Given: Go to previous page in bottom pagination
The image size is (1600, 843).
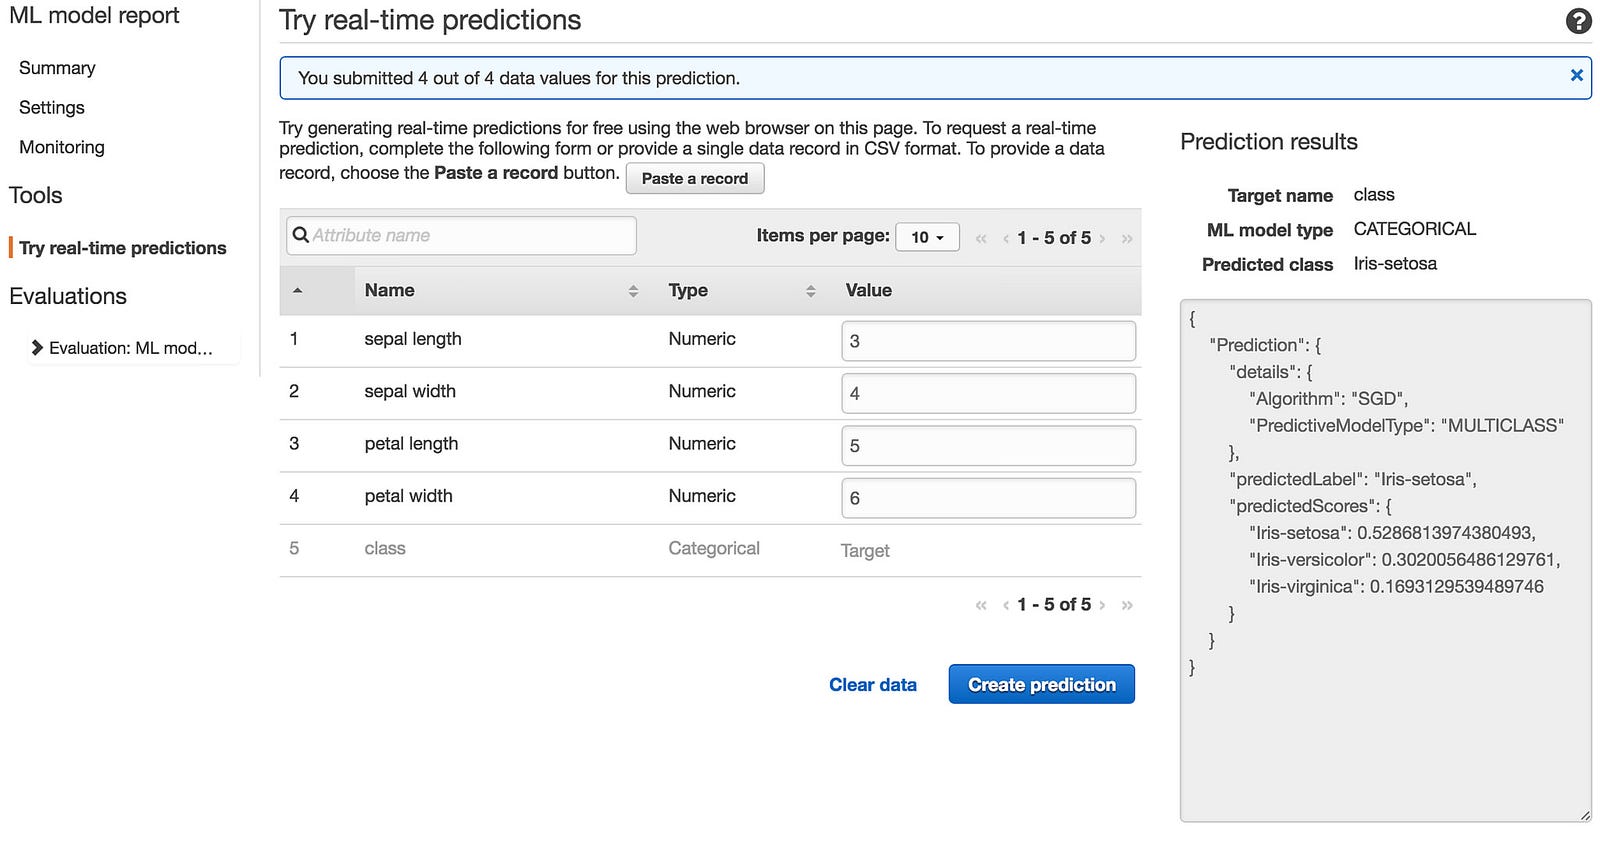Looking at the screenshot, I should [x=1005, y=605].
